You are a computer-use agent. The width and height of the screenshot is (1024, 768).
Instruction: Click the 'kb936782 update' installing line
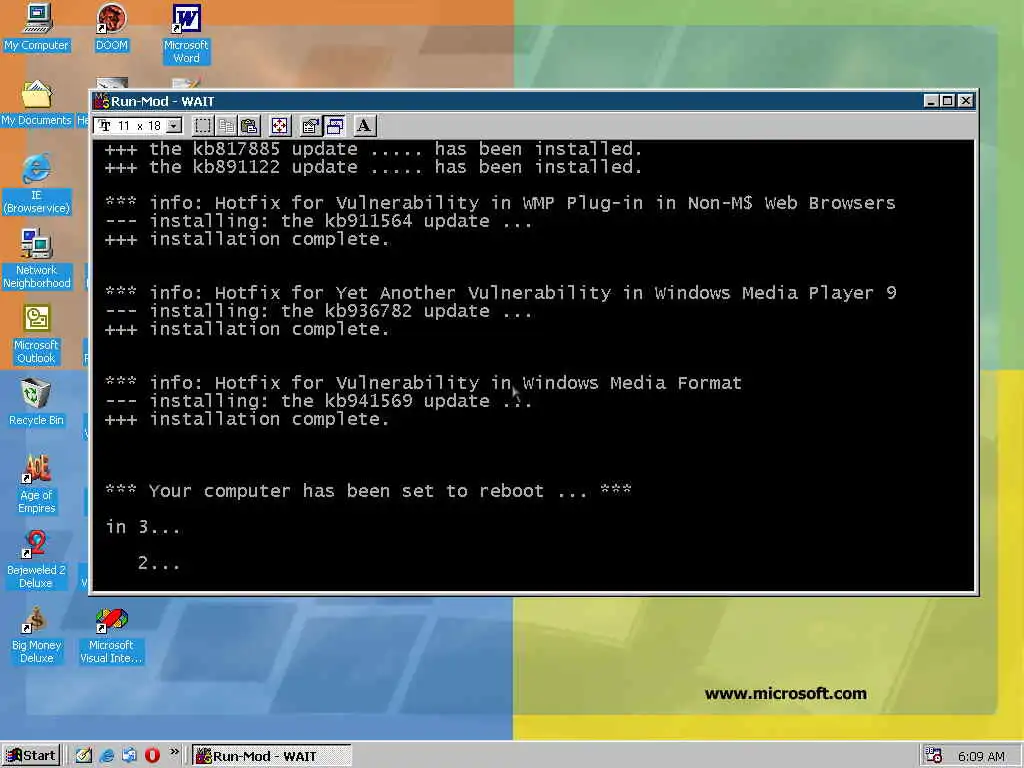[319, 312]
